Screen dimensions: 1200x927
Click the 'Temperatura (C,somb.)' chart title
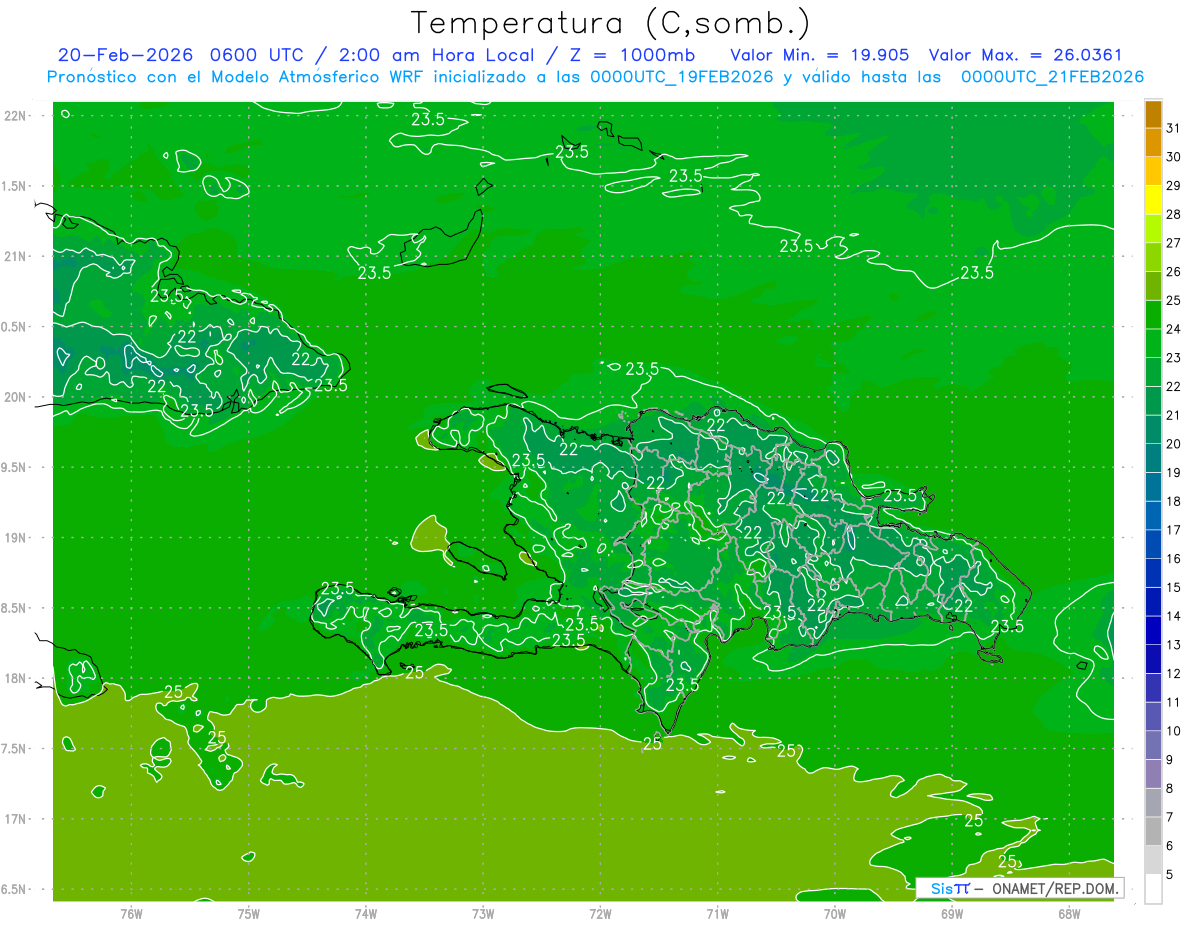(x=611, y=23)
